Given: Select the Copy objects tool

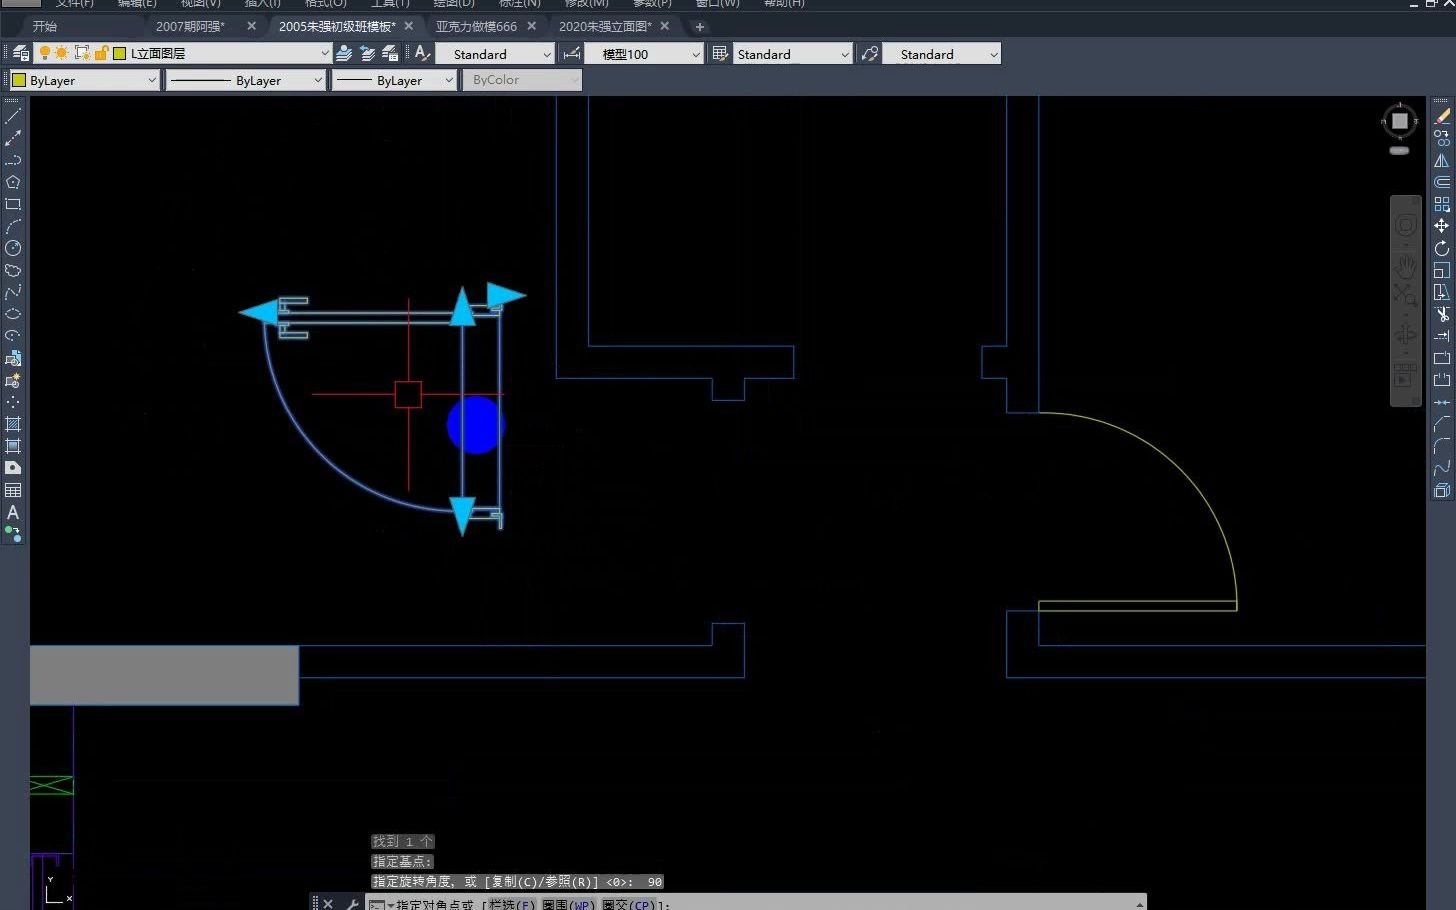Looking at the screenshot, I should click(1442, 138).
